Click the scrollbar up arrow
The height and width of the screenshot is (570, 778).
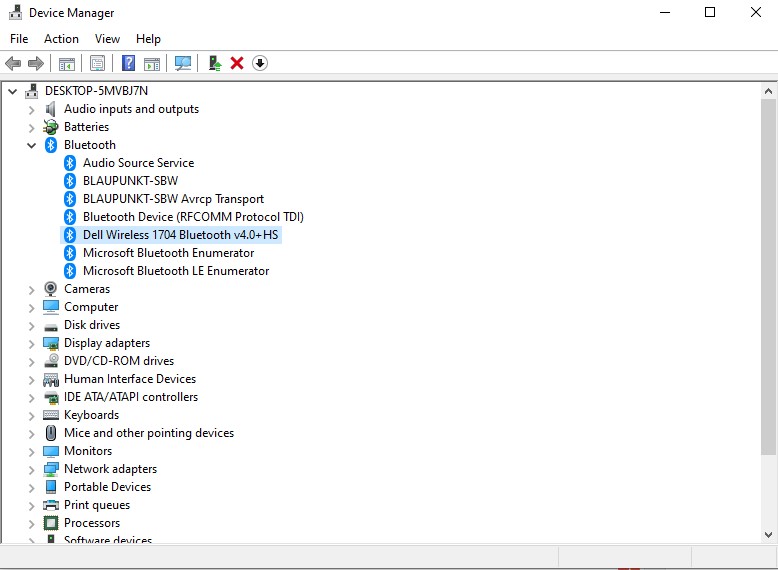pyautogui.click(x=768, y=91)
